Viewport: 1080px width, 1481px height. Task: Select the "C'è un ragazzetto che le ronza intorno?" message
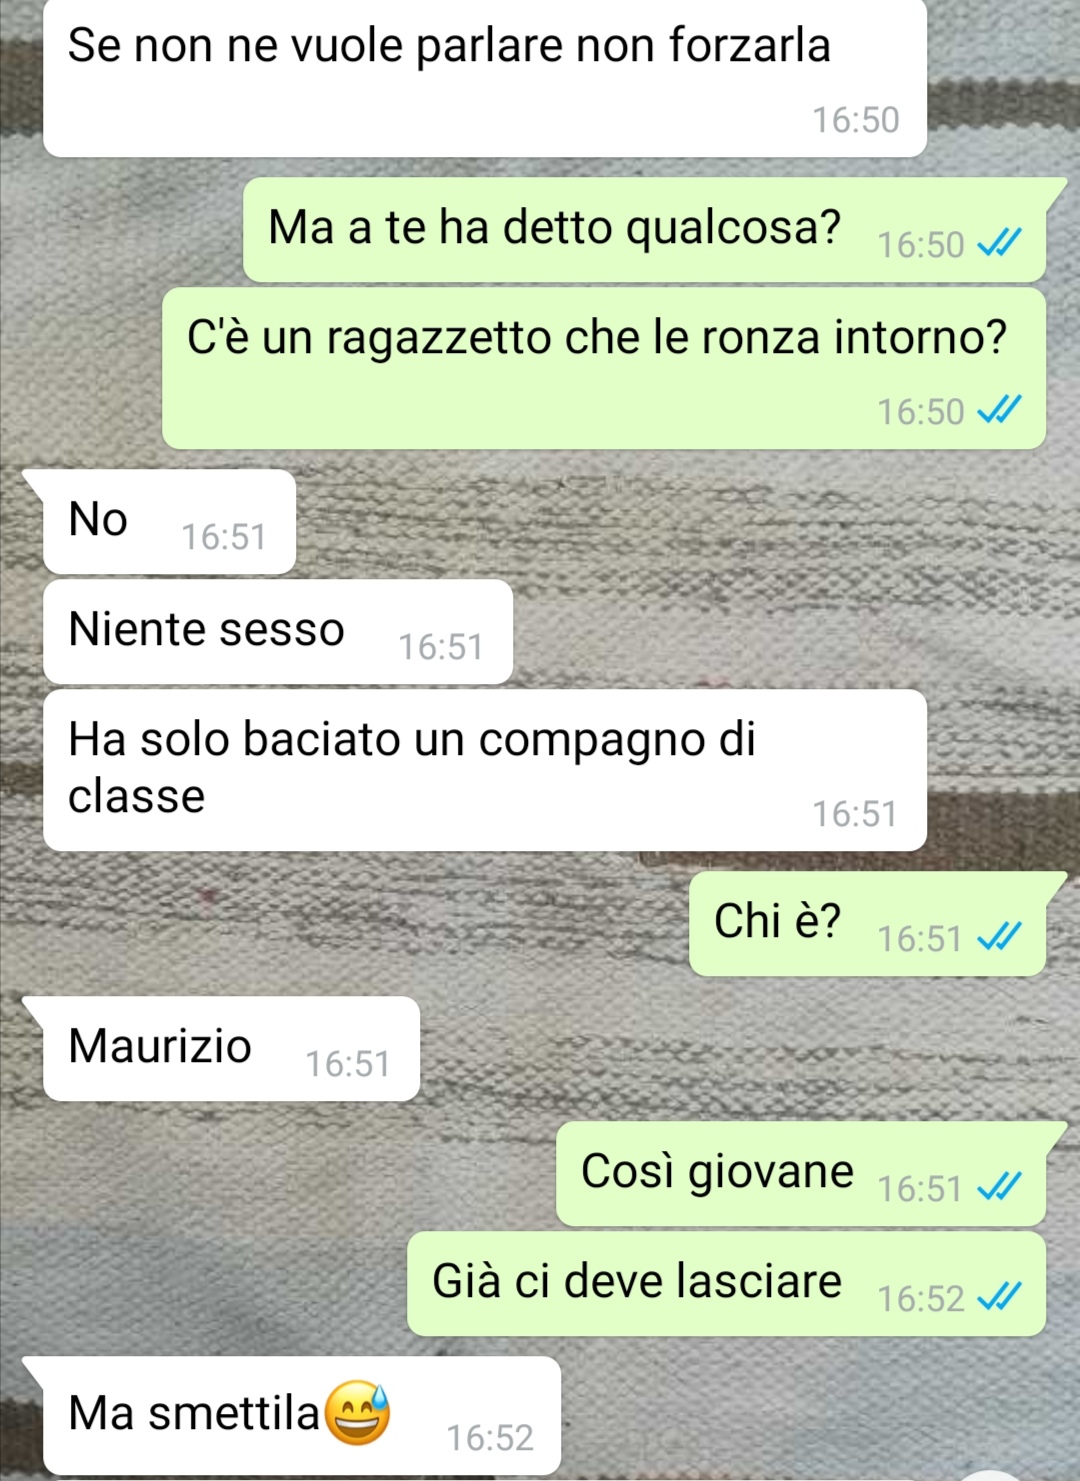(x=604, y=368)
